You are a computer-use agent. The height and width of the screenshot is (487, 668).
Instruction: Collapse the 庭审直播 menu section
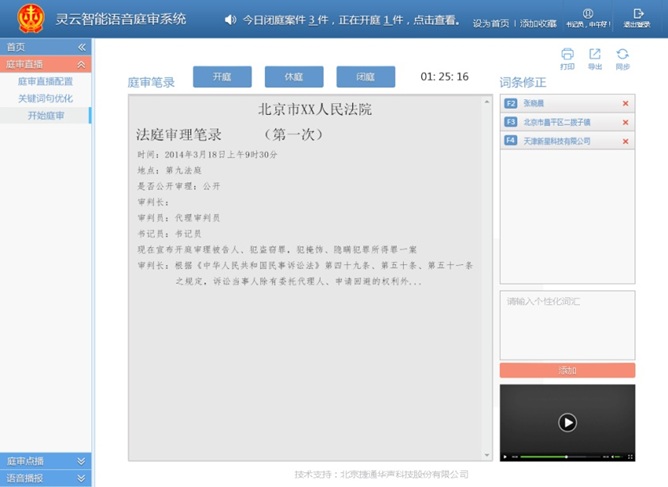(82, 64)
